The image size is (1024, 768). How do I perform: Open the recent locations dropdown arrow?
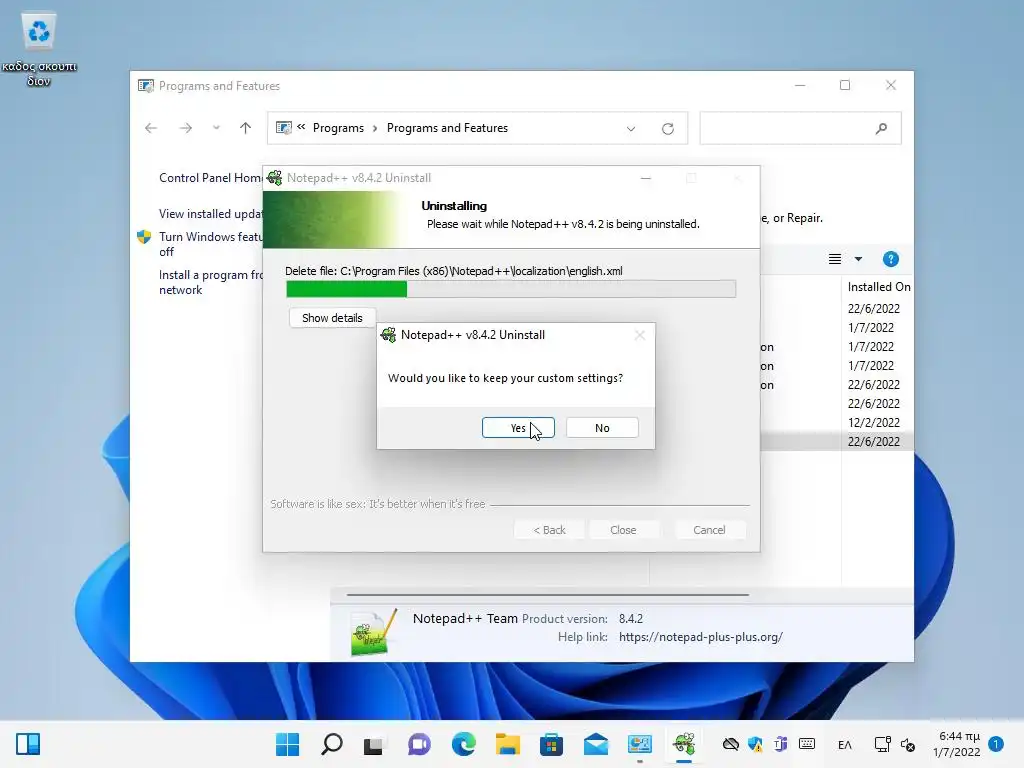pos(216,128)
